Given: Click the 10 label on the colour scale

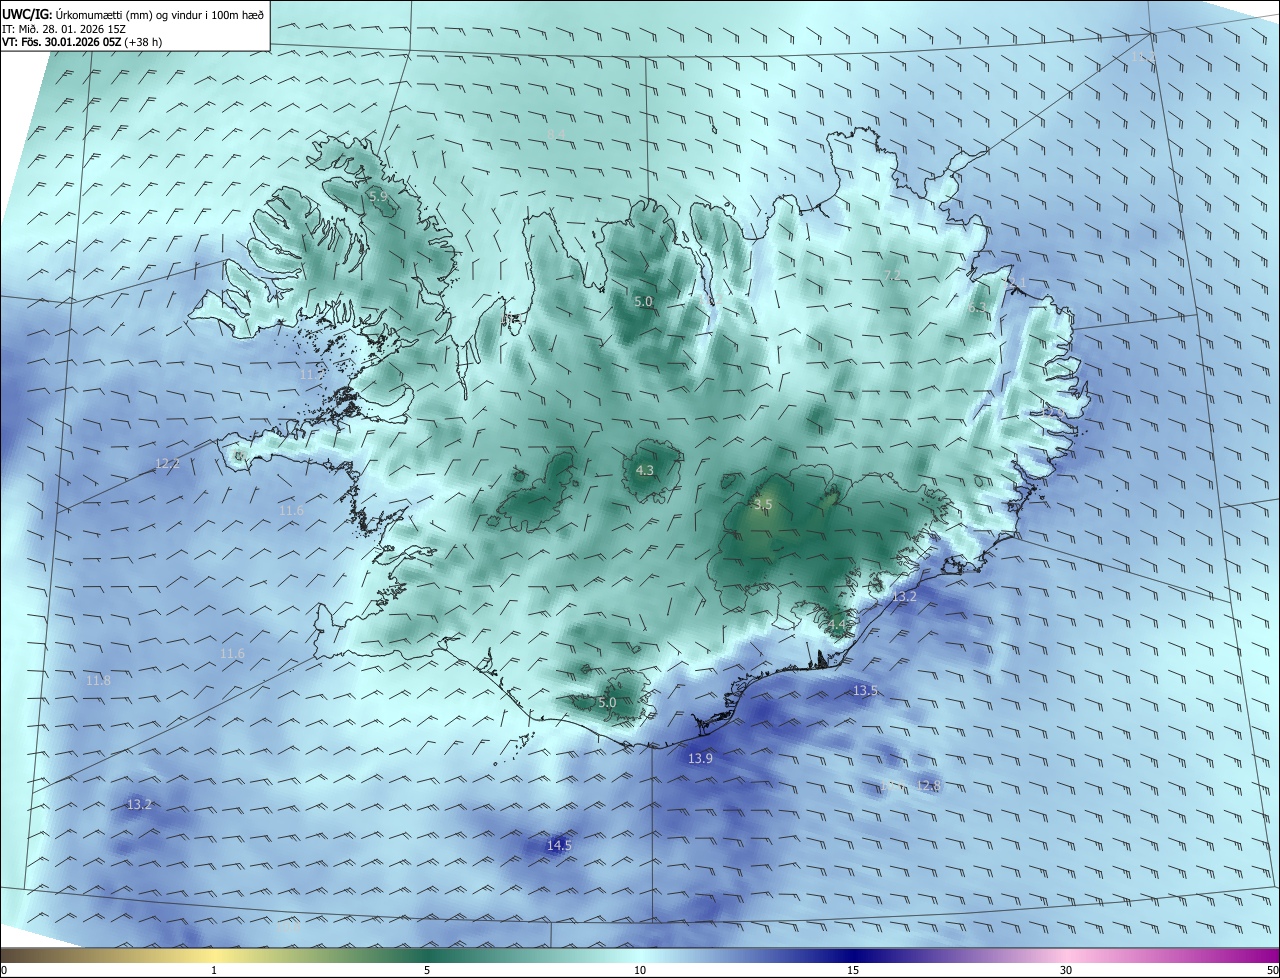Looking at the screenshot, I should 640,970.
